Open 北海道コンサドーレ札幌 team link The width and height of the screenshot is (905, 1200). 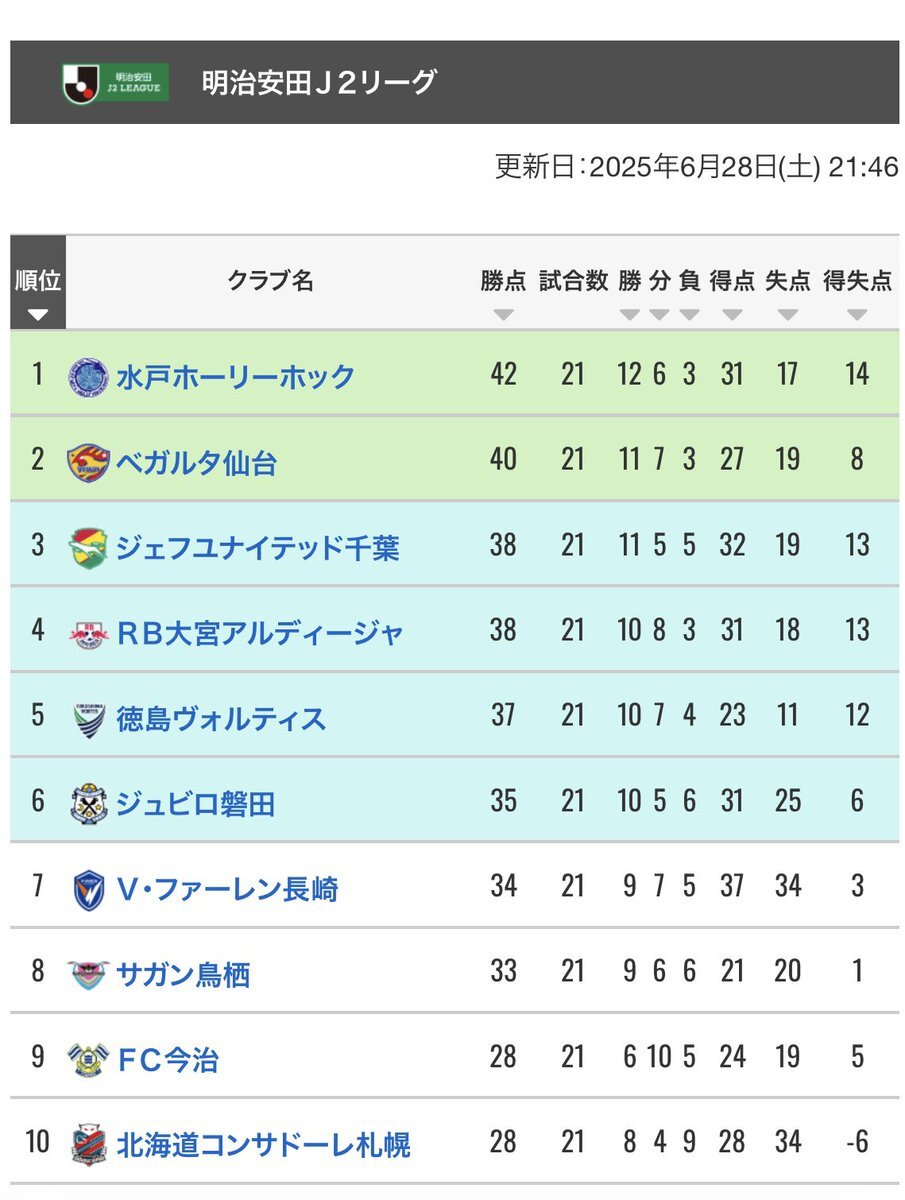coord(263,1145)
